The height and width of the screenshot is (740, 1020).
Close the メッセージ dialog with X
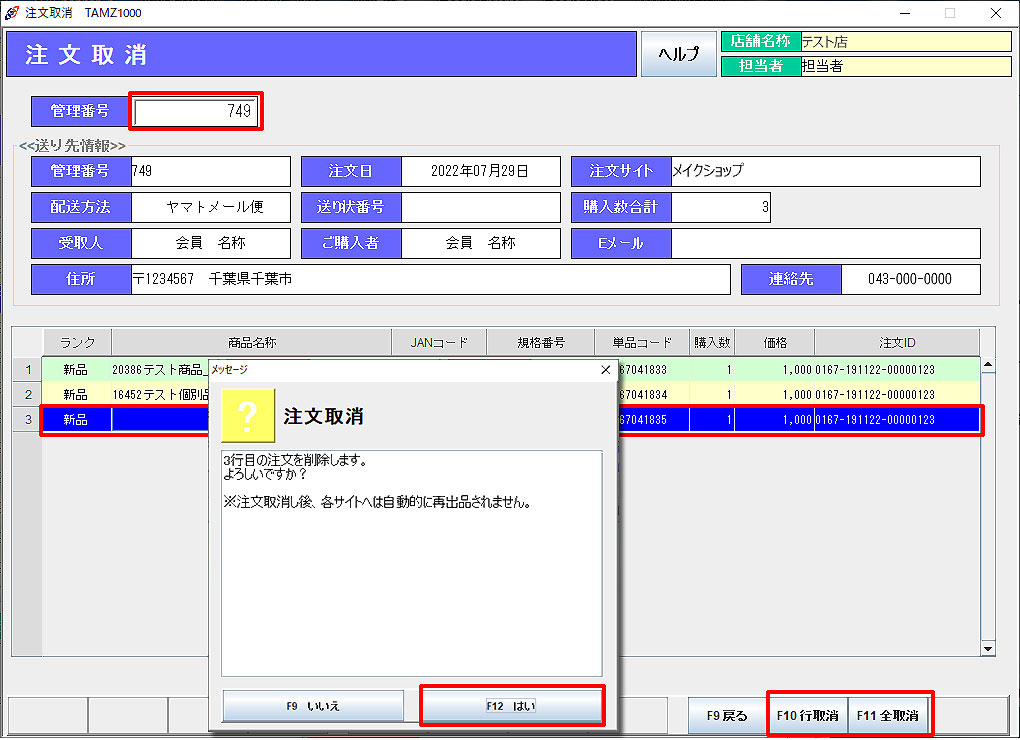(604, 369)
